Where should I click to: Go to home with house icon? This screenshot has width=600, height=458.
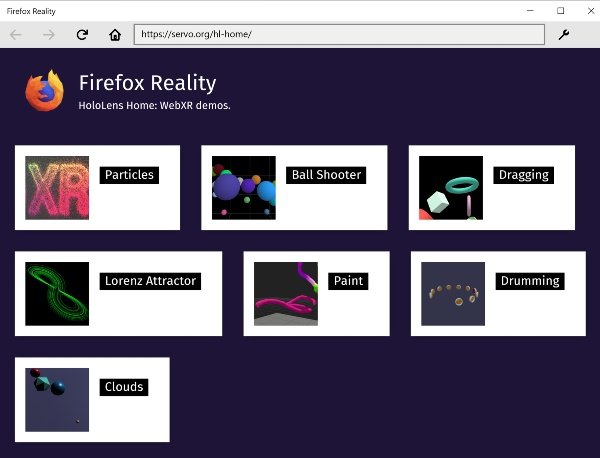(x=115, y=35)
